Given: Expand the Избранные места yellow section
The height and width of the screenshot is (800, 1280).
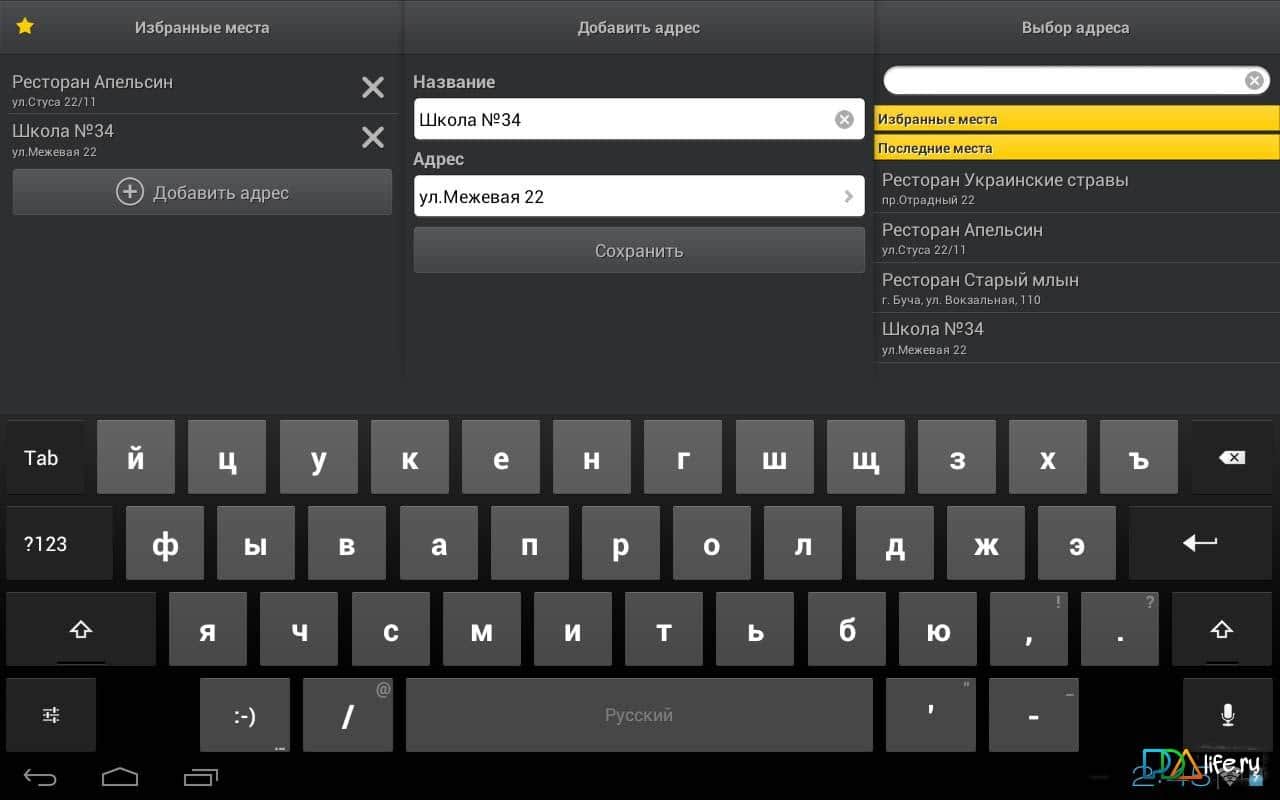Looking at the screenshot, I should click(1076, 119).
